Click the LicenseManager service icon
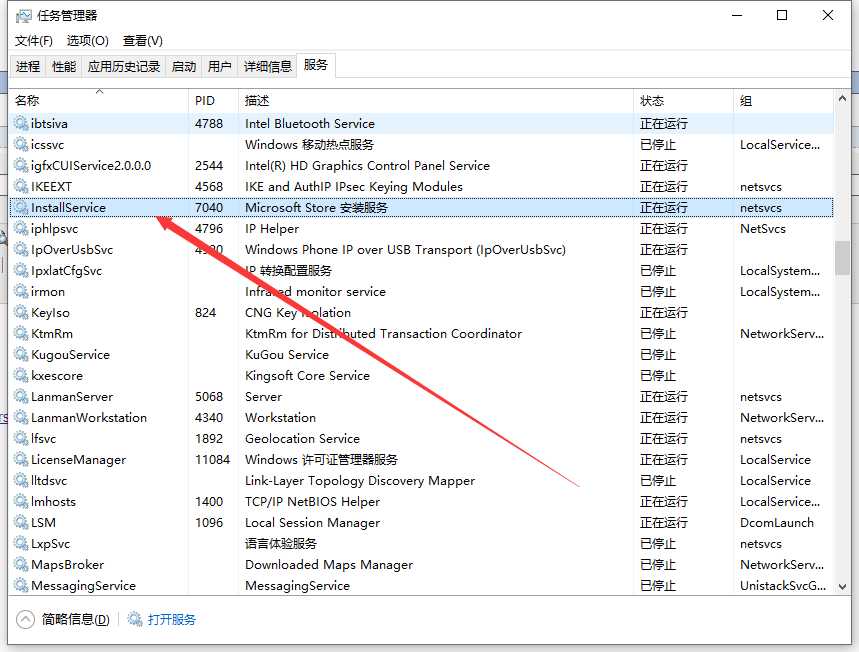This screenshot has height=652, width=859. (21, 460)
